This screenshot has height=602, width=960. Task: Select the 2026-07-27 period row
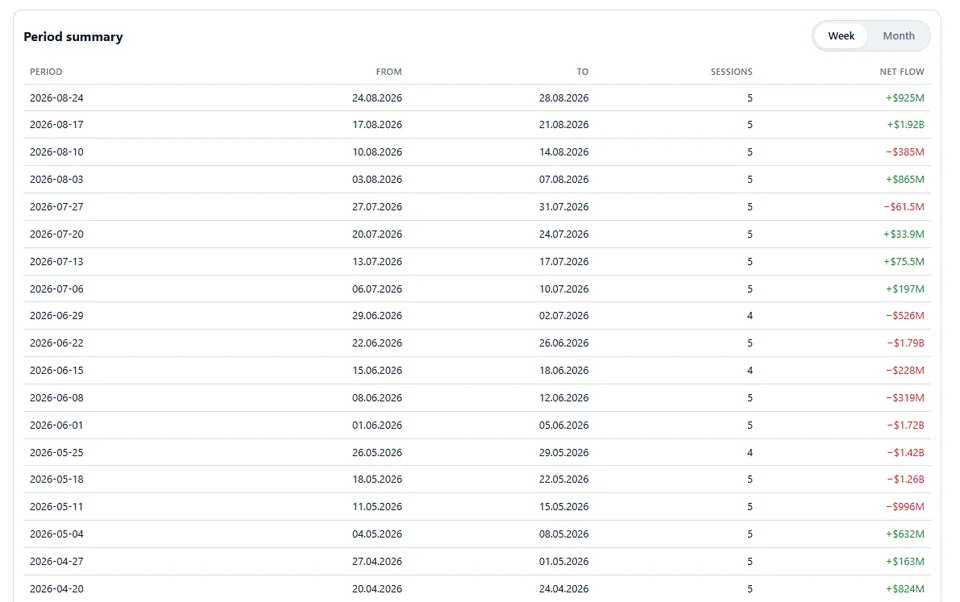coord(477,207)
